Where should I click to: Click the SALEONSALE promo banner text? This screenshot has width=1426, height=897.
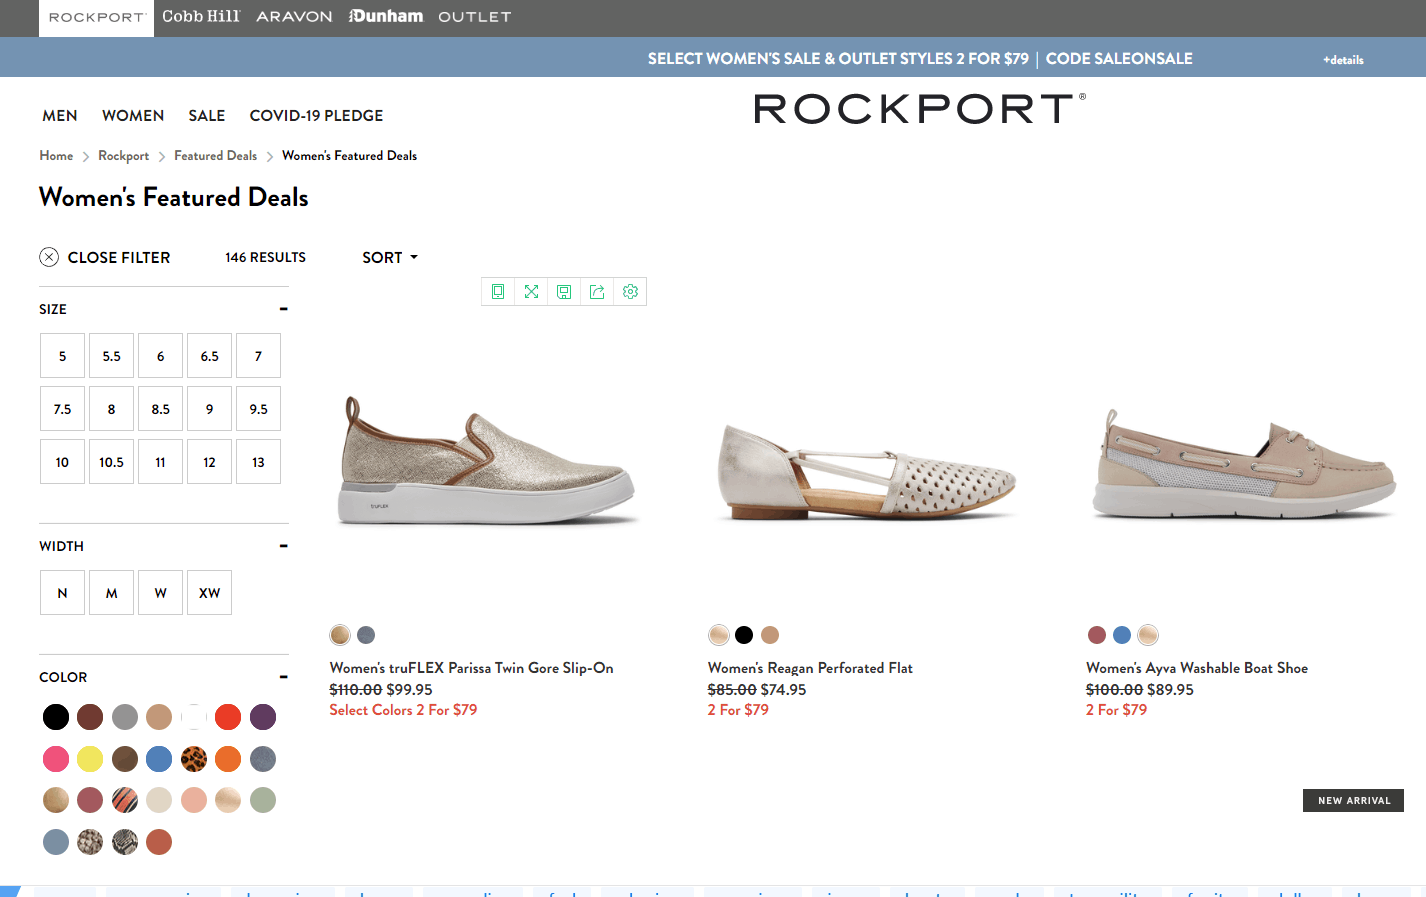click(x=920, y=58)
